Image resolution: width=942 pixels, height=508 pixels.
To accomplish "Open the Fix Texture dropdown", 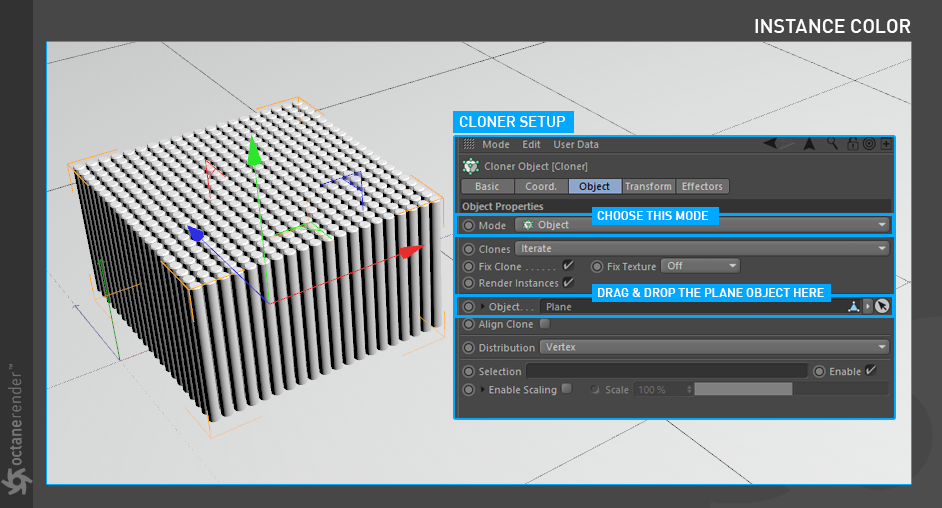I will pyautogui.click(x=702, y=266).
